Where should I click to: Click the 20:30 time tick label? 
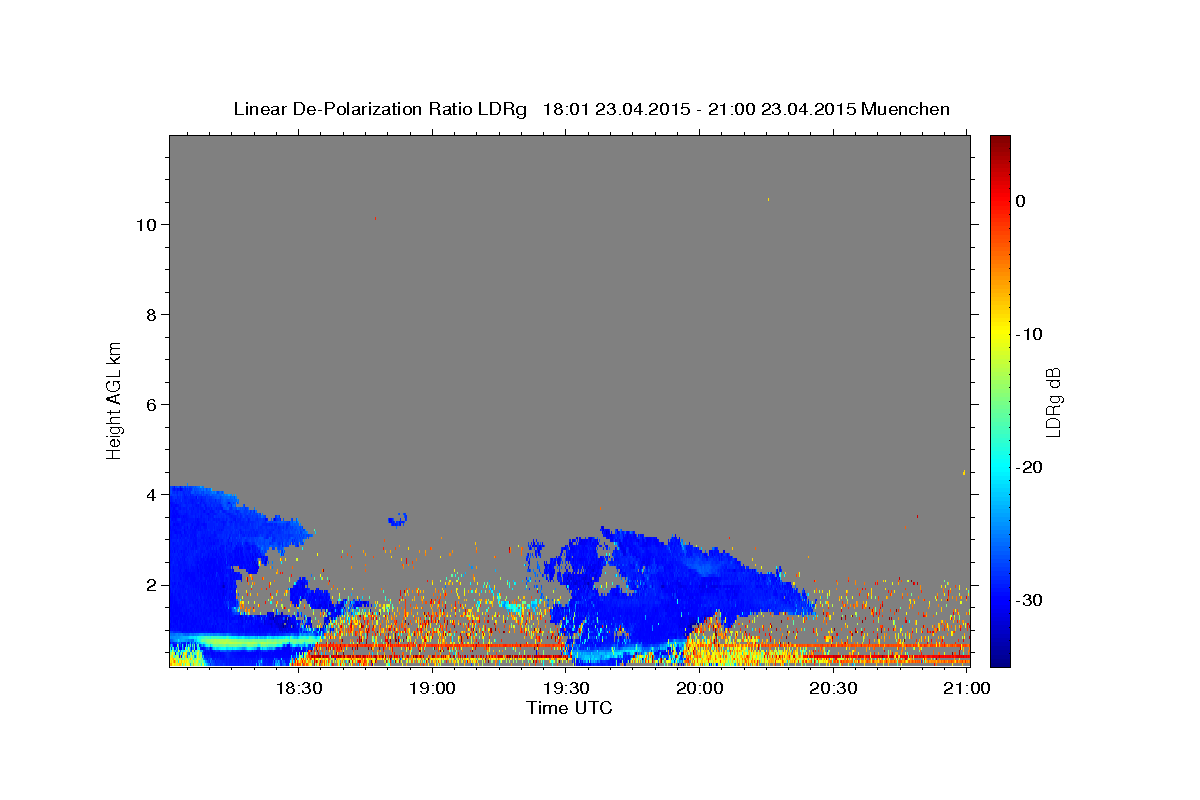pos(832,688)
